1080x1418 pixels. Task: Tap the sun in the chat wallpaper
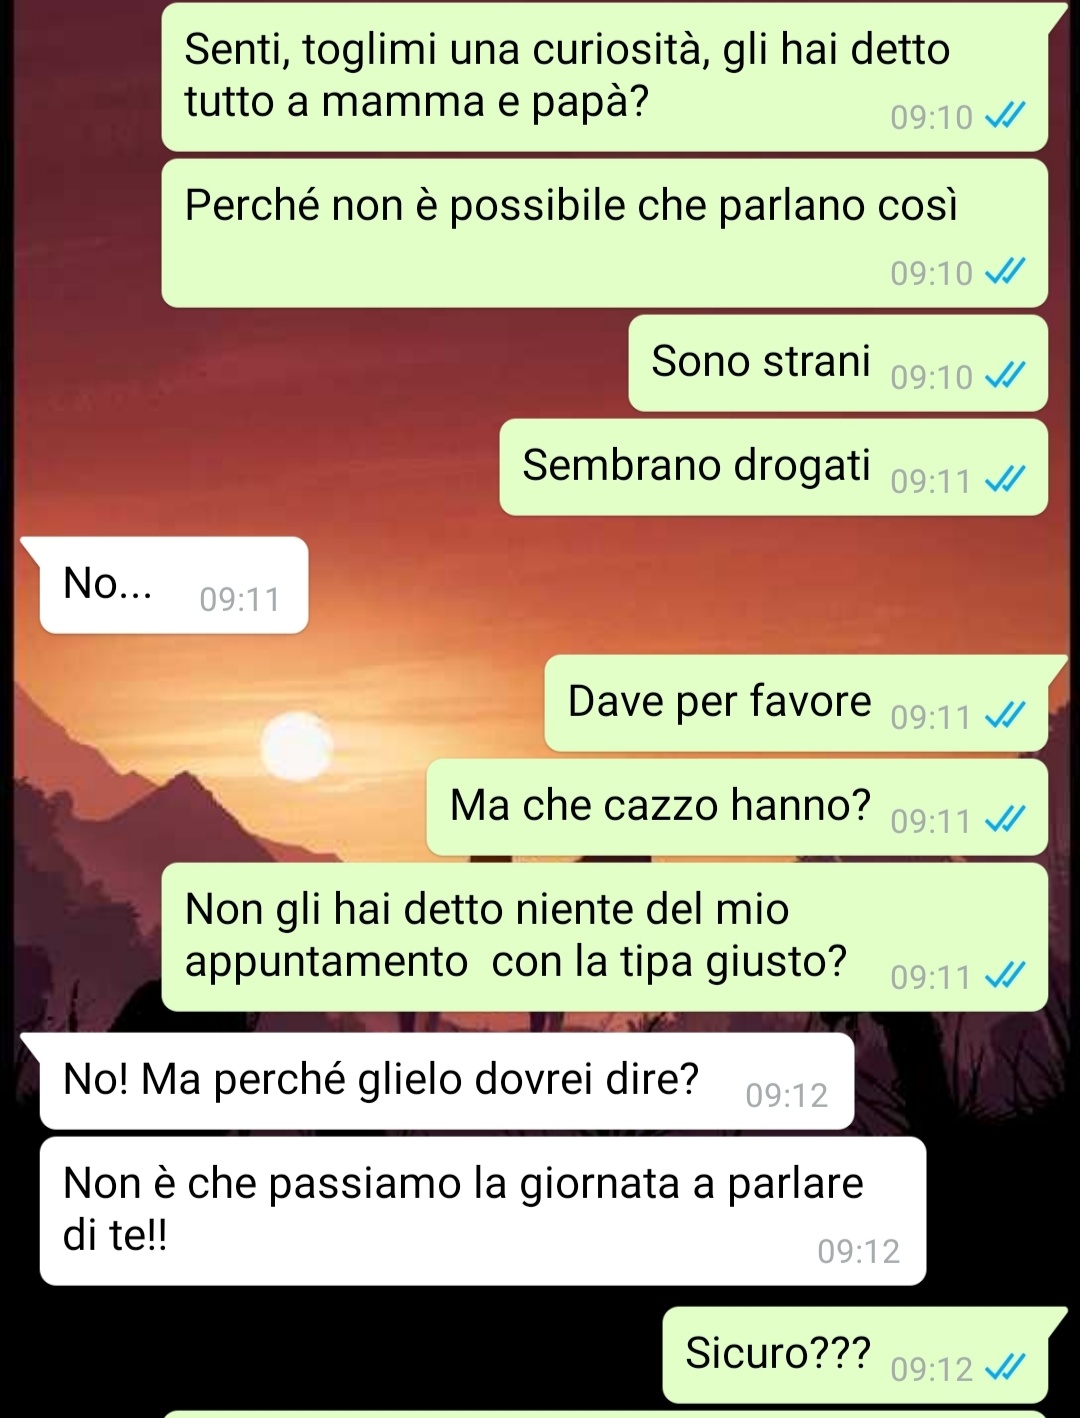(297, 747)
